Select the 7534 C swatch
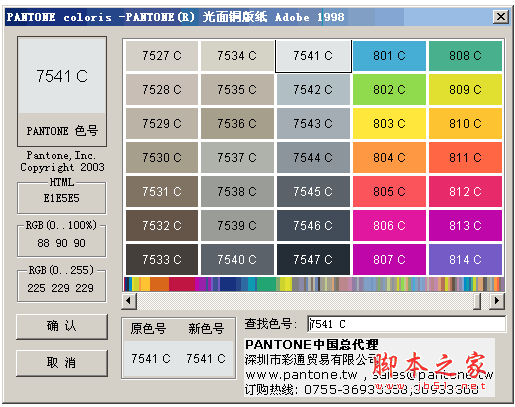 237,56
